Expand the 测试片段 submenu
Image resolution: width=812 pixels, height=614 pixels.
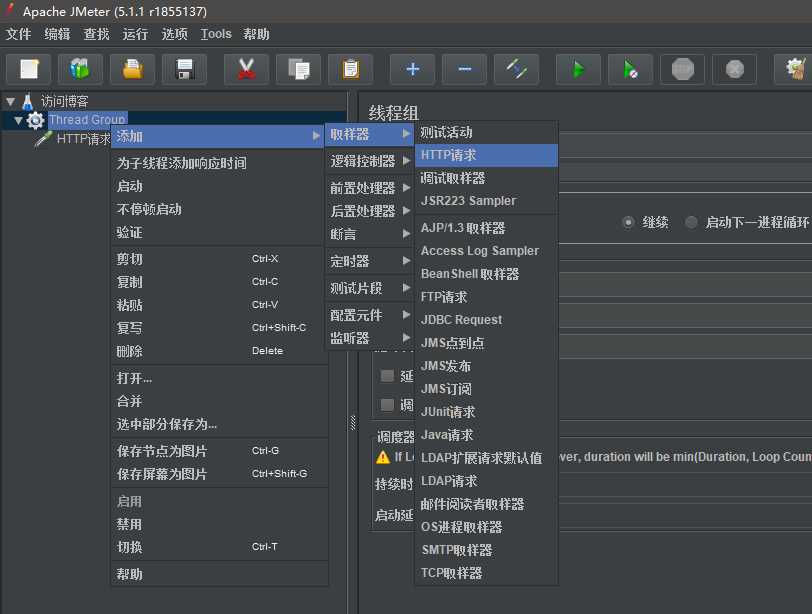[x=369, y=288]
